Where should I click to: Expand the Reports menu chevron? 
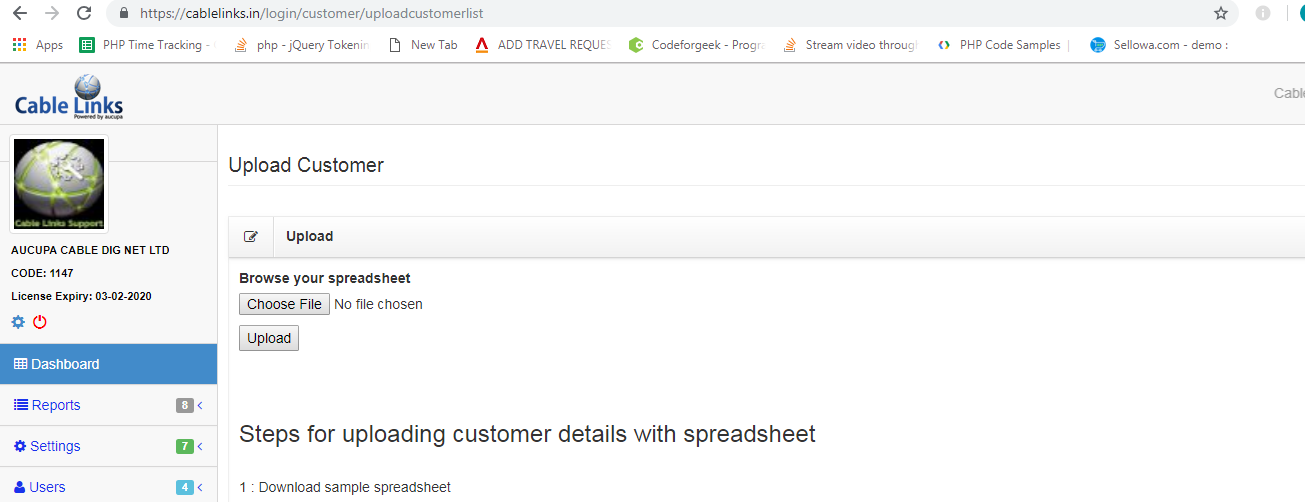coord(200,405)
